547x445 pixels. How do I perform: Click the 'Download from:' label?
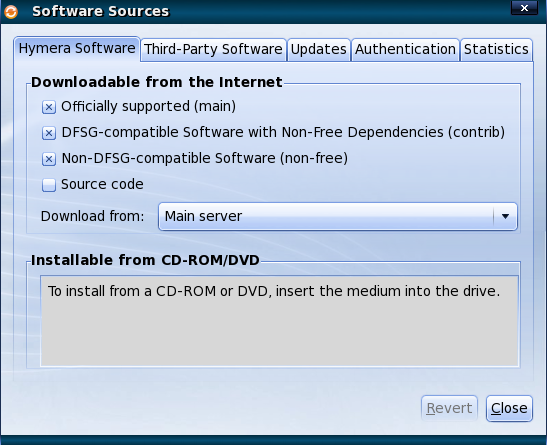92,216
